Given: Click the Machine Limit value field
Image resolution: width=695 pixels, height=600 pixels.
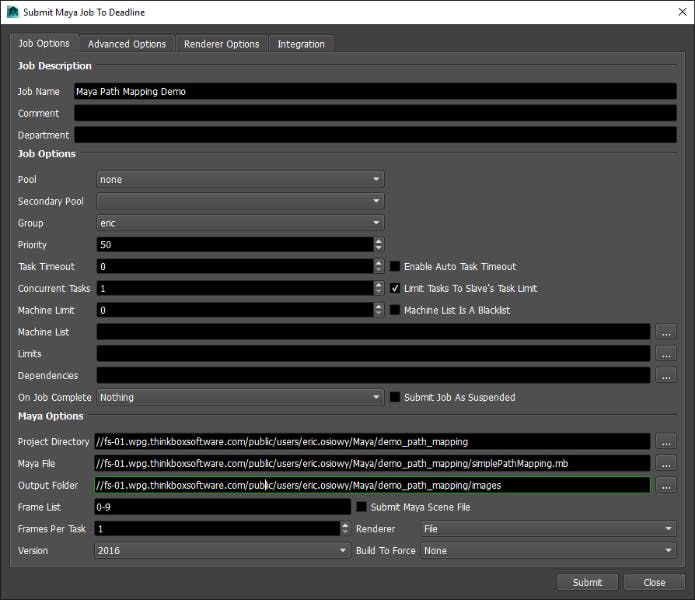Looking at the screenshot, I should 235,310.
